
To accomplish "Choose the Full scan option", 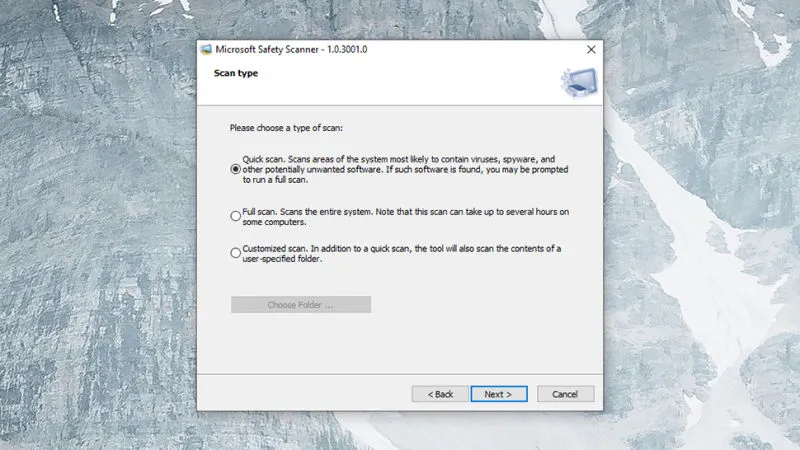I will click(235, 215).
